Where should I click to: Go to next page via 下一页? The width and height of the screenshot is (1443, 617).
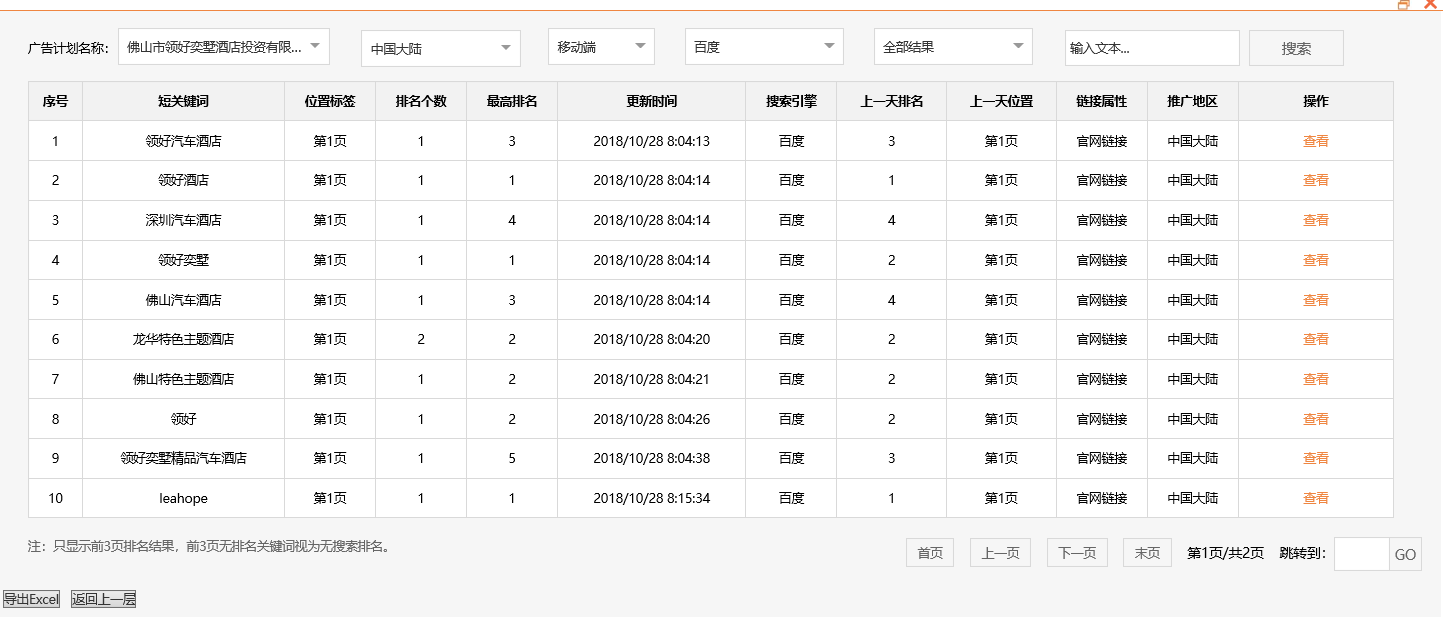[1077, 551]
